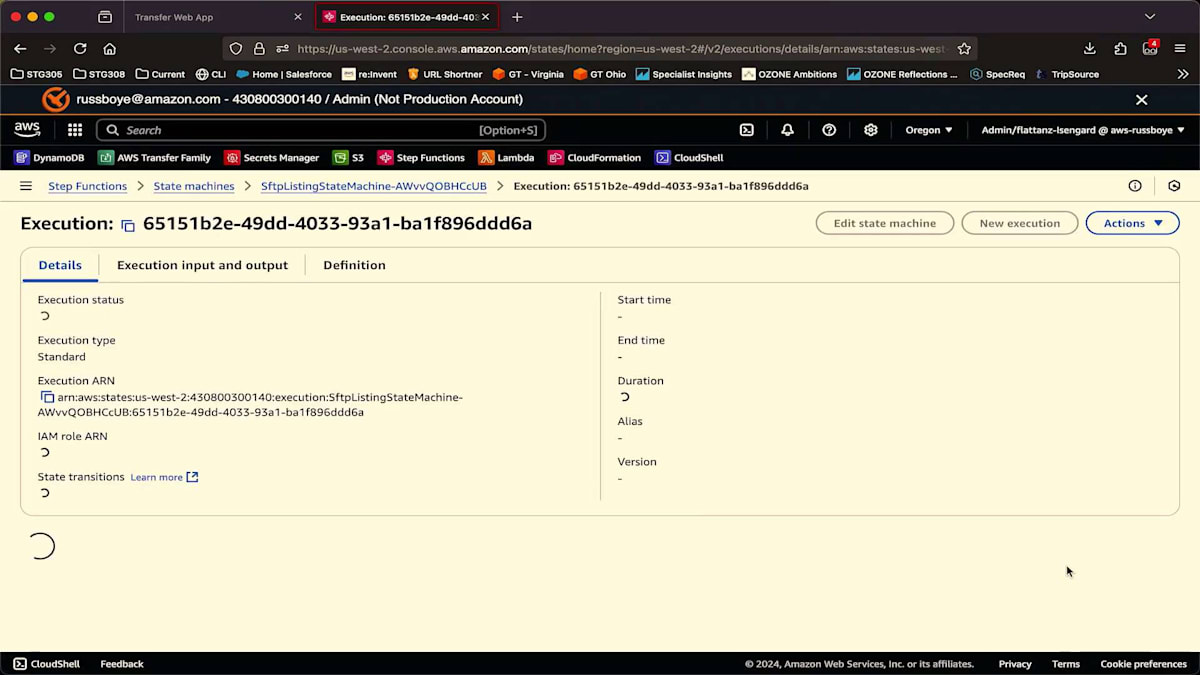Open CloudShell in the footer

coord(46,664)
